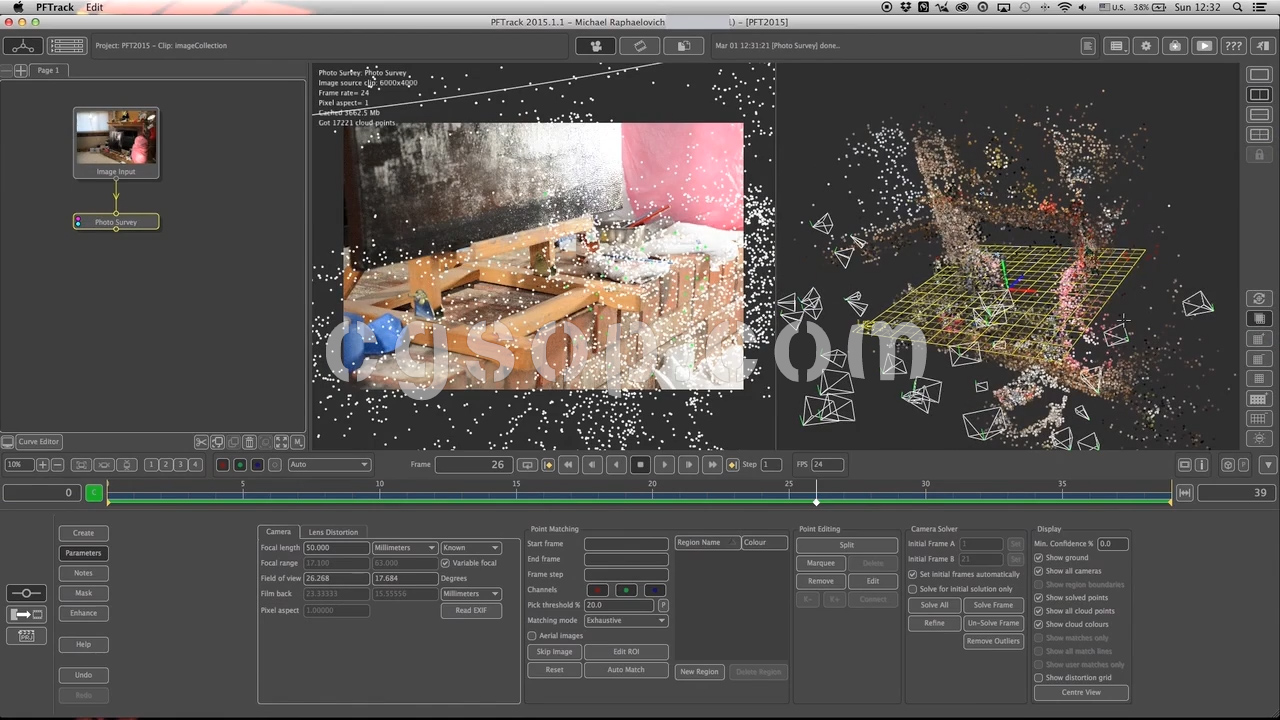Image resolution: width=1280 pixels, height=720 pixels.
Task: Enable the Show distortion grid checkbox
Action: click(x=1038, y=678)
